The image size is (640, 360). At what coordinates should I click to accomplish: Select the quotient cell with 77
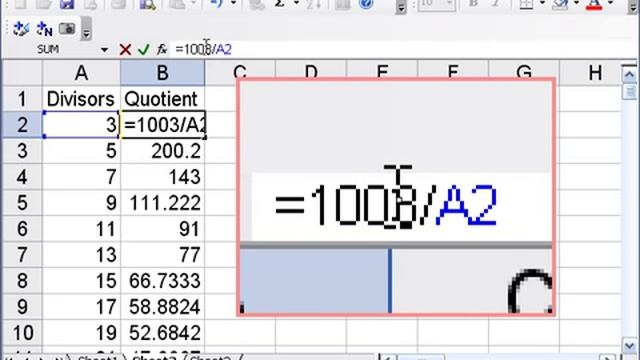pos(162,255)
